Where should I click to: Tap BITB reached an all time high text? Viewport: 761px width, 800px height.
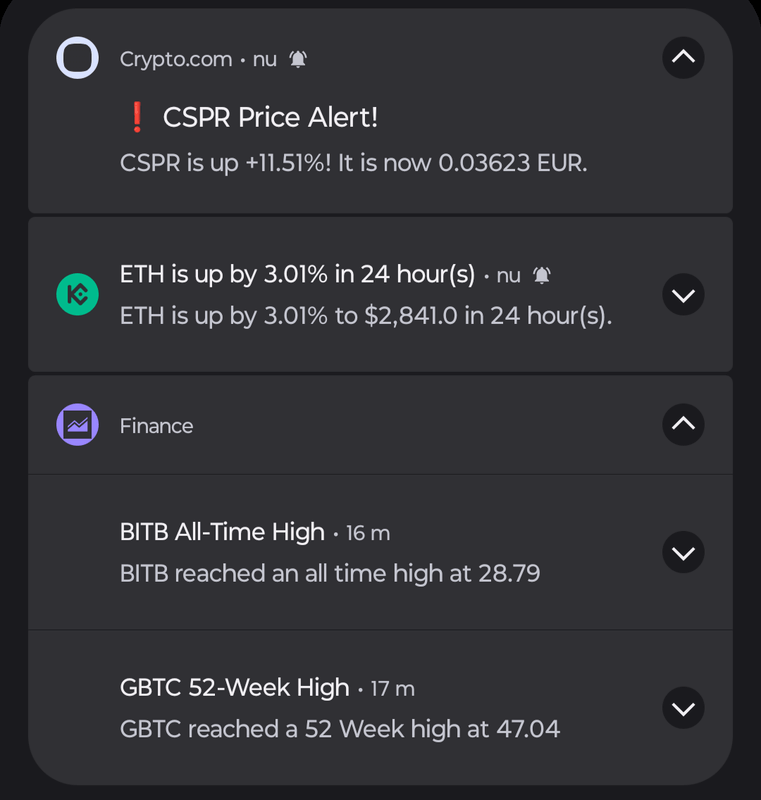pyautogui.click(x=330, y=574)
